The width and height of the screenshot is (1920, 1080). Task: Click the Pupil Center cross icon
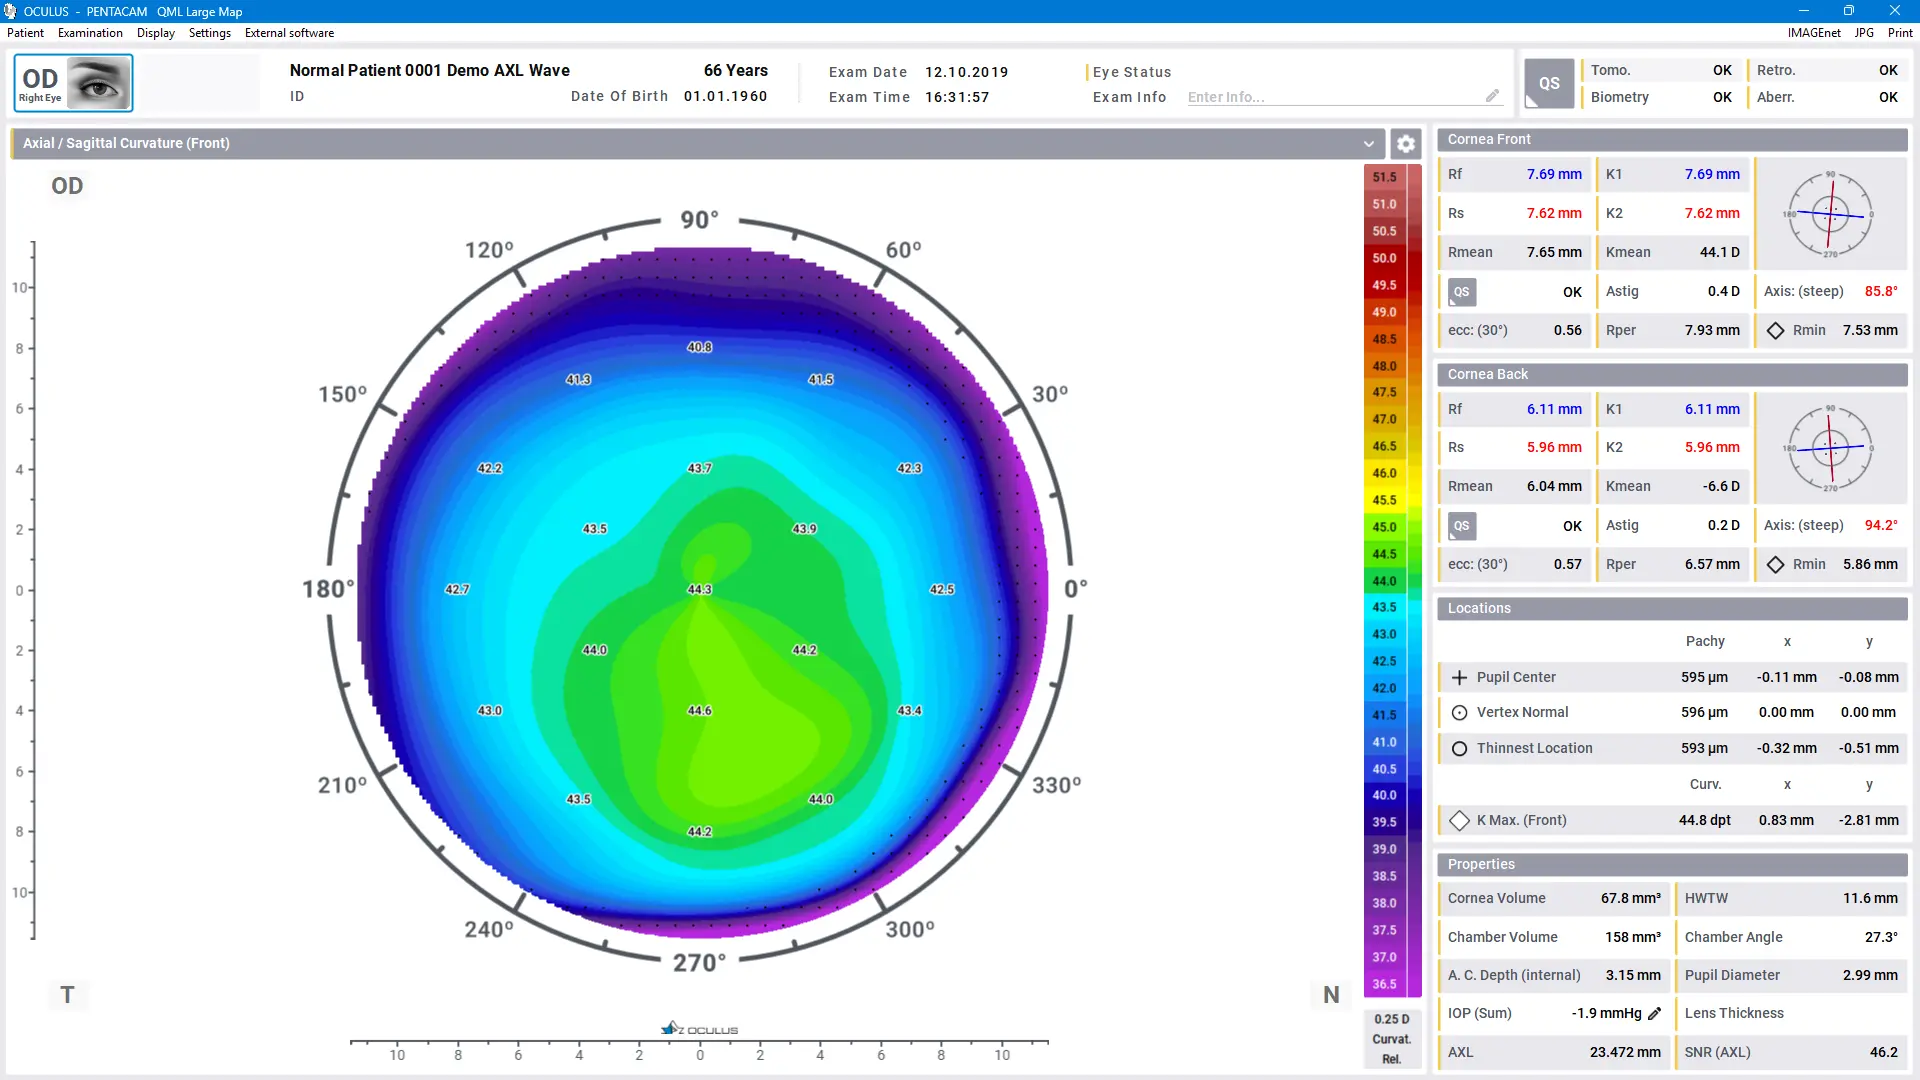point(1459,678)
